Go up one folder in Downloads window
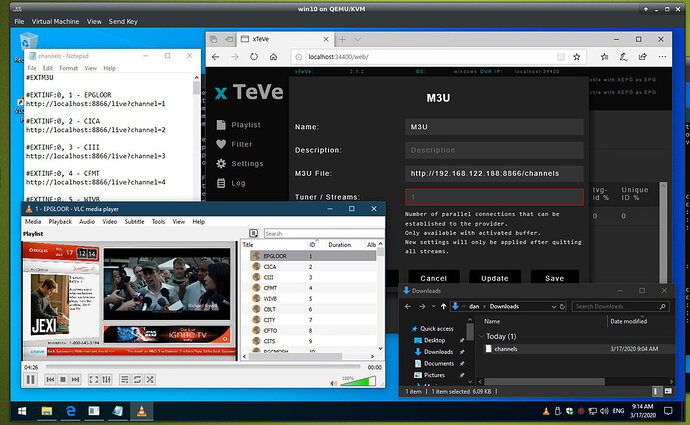This screenshot has height=425, width=690. click(443, 306)
